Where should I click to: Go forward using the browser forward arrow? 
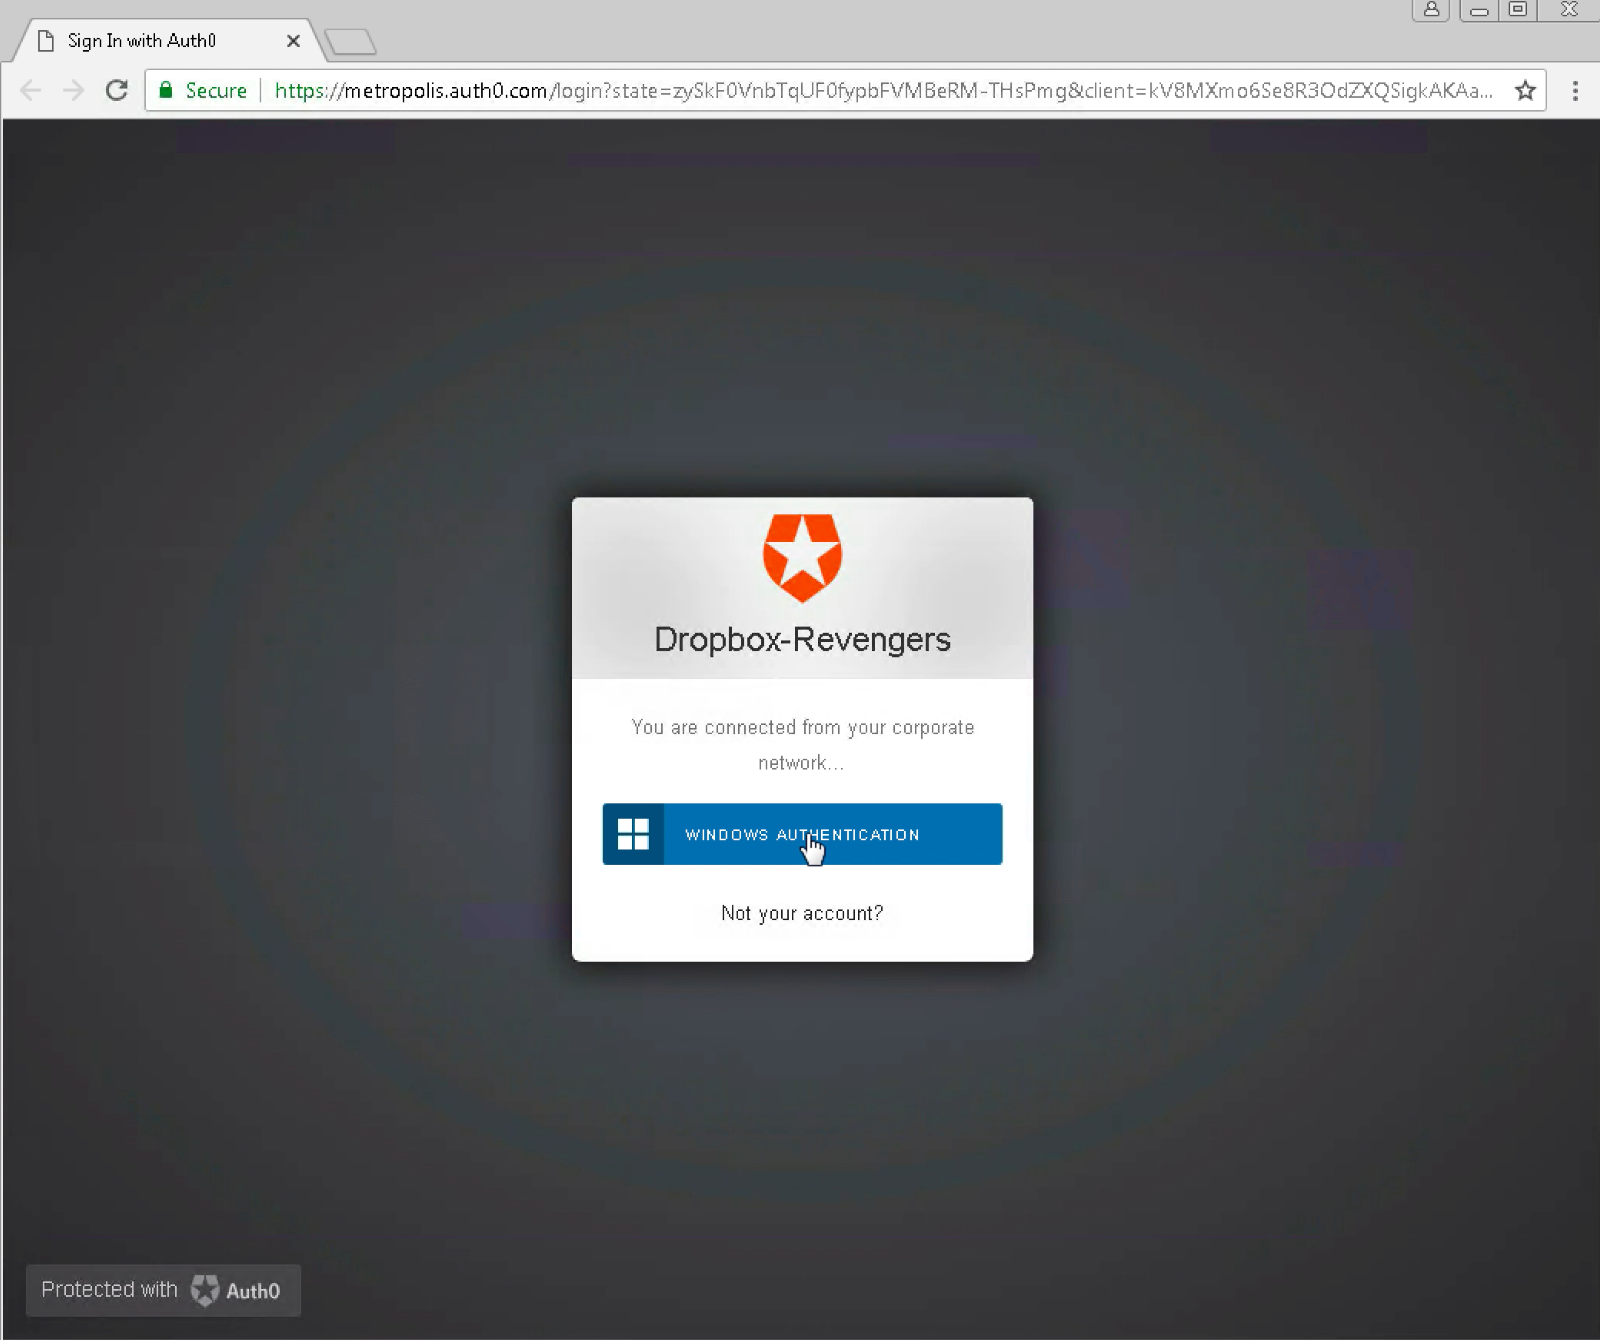[x=74, y=90]
